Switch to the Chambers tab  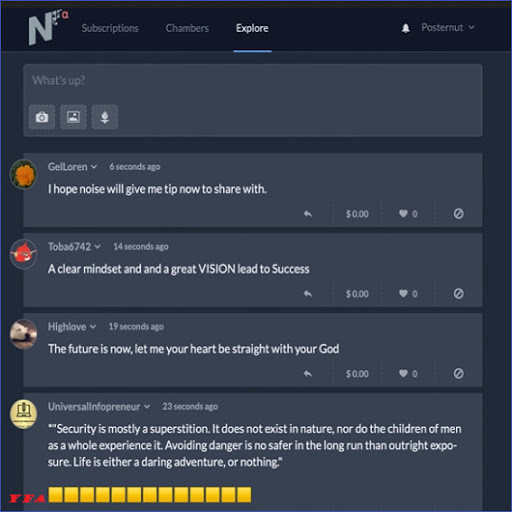click(187, 28)
